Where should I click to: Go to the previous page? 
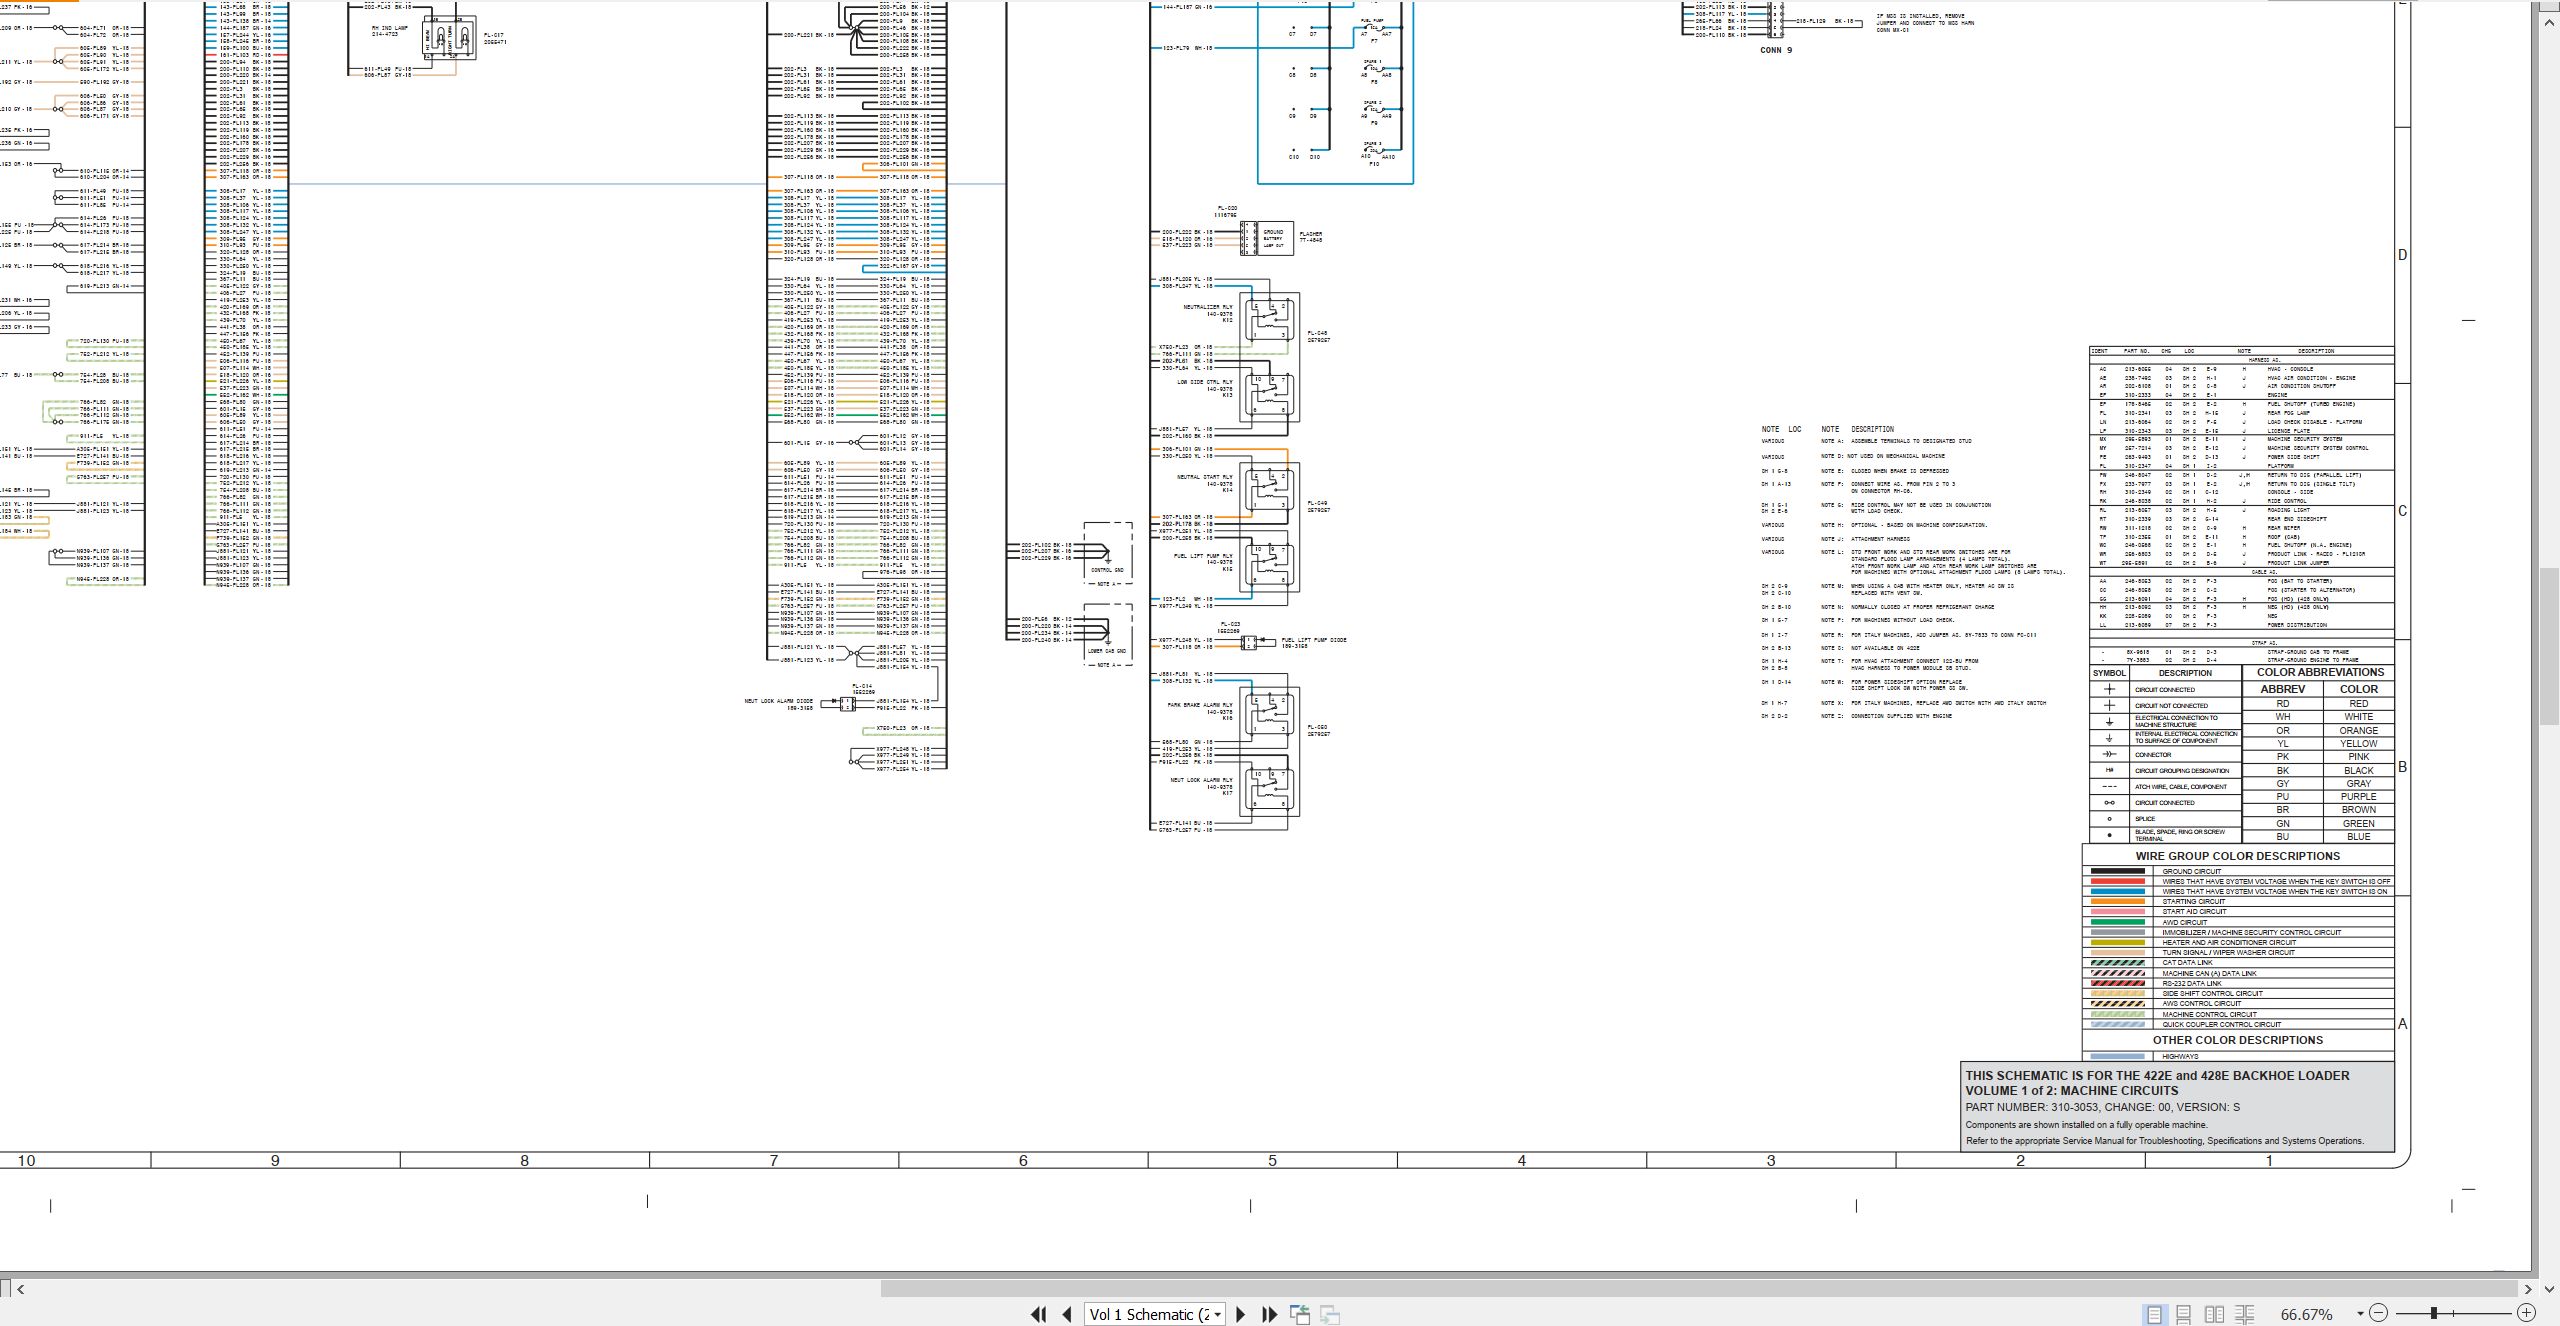click(x=1066, y=1314)
